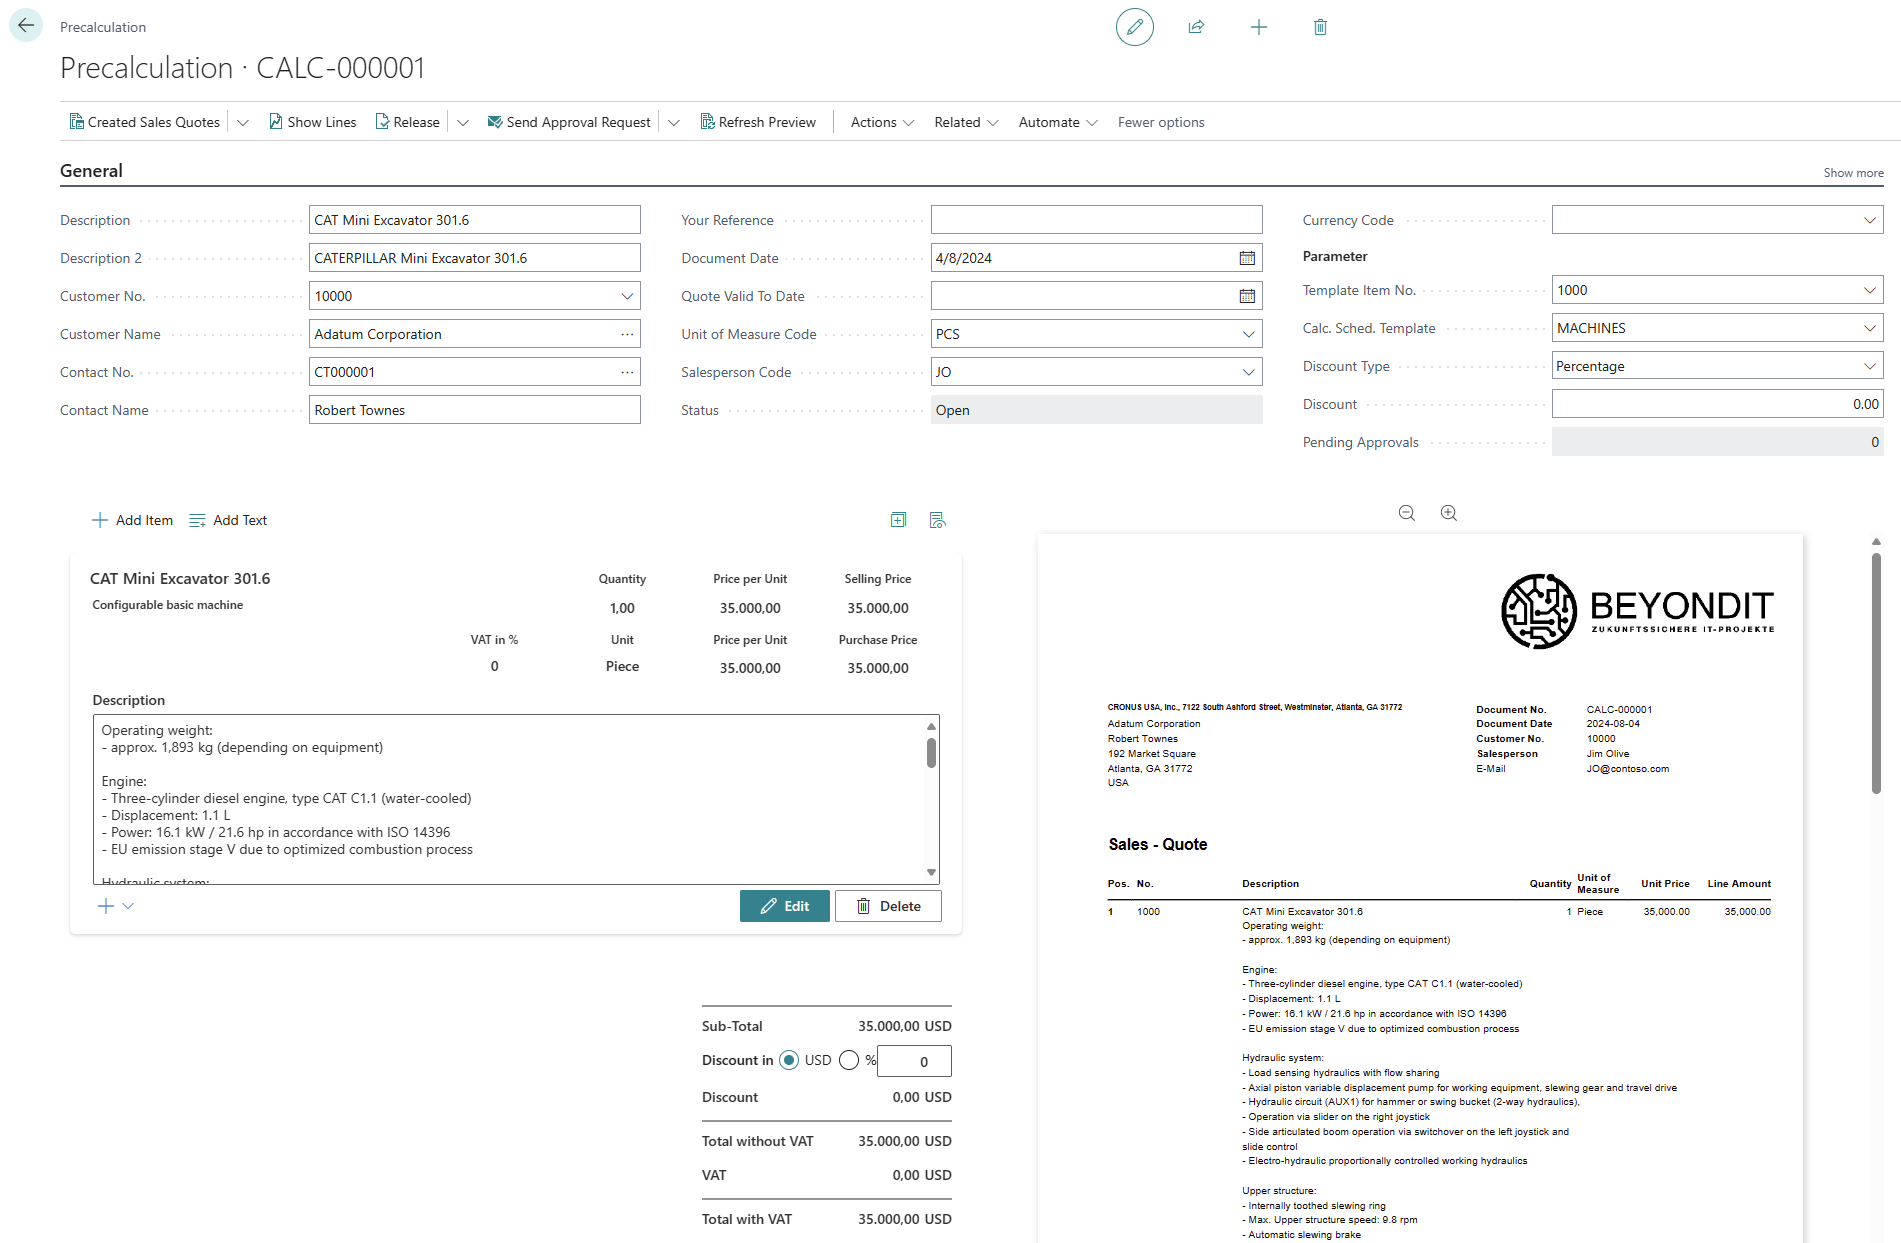Screen dimensions: 1901x1243
Task: Click the Your Reference input field
Action: coord(1095,220)
